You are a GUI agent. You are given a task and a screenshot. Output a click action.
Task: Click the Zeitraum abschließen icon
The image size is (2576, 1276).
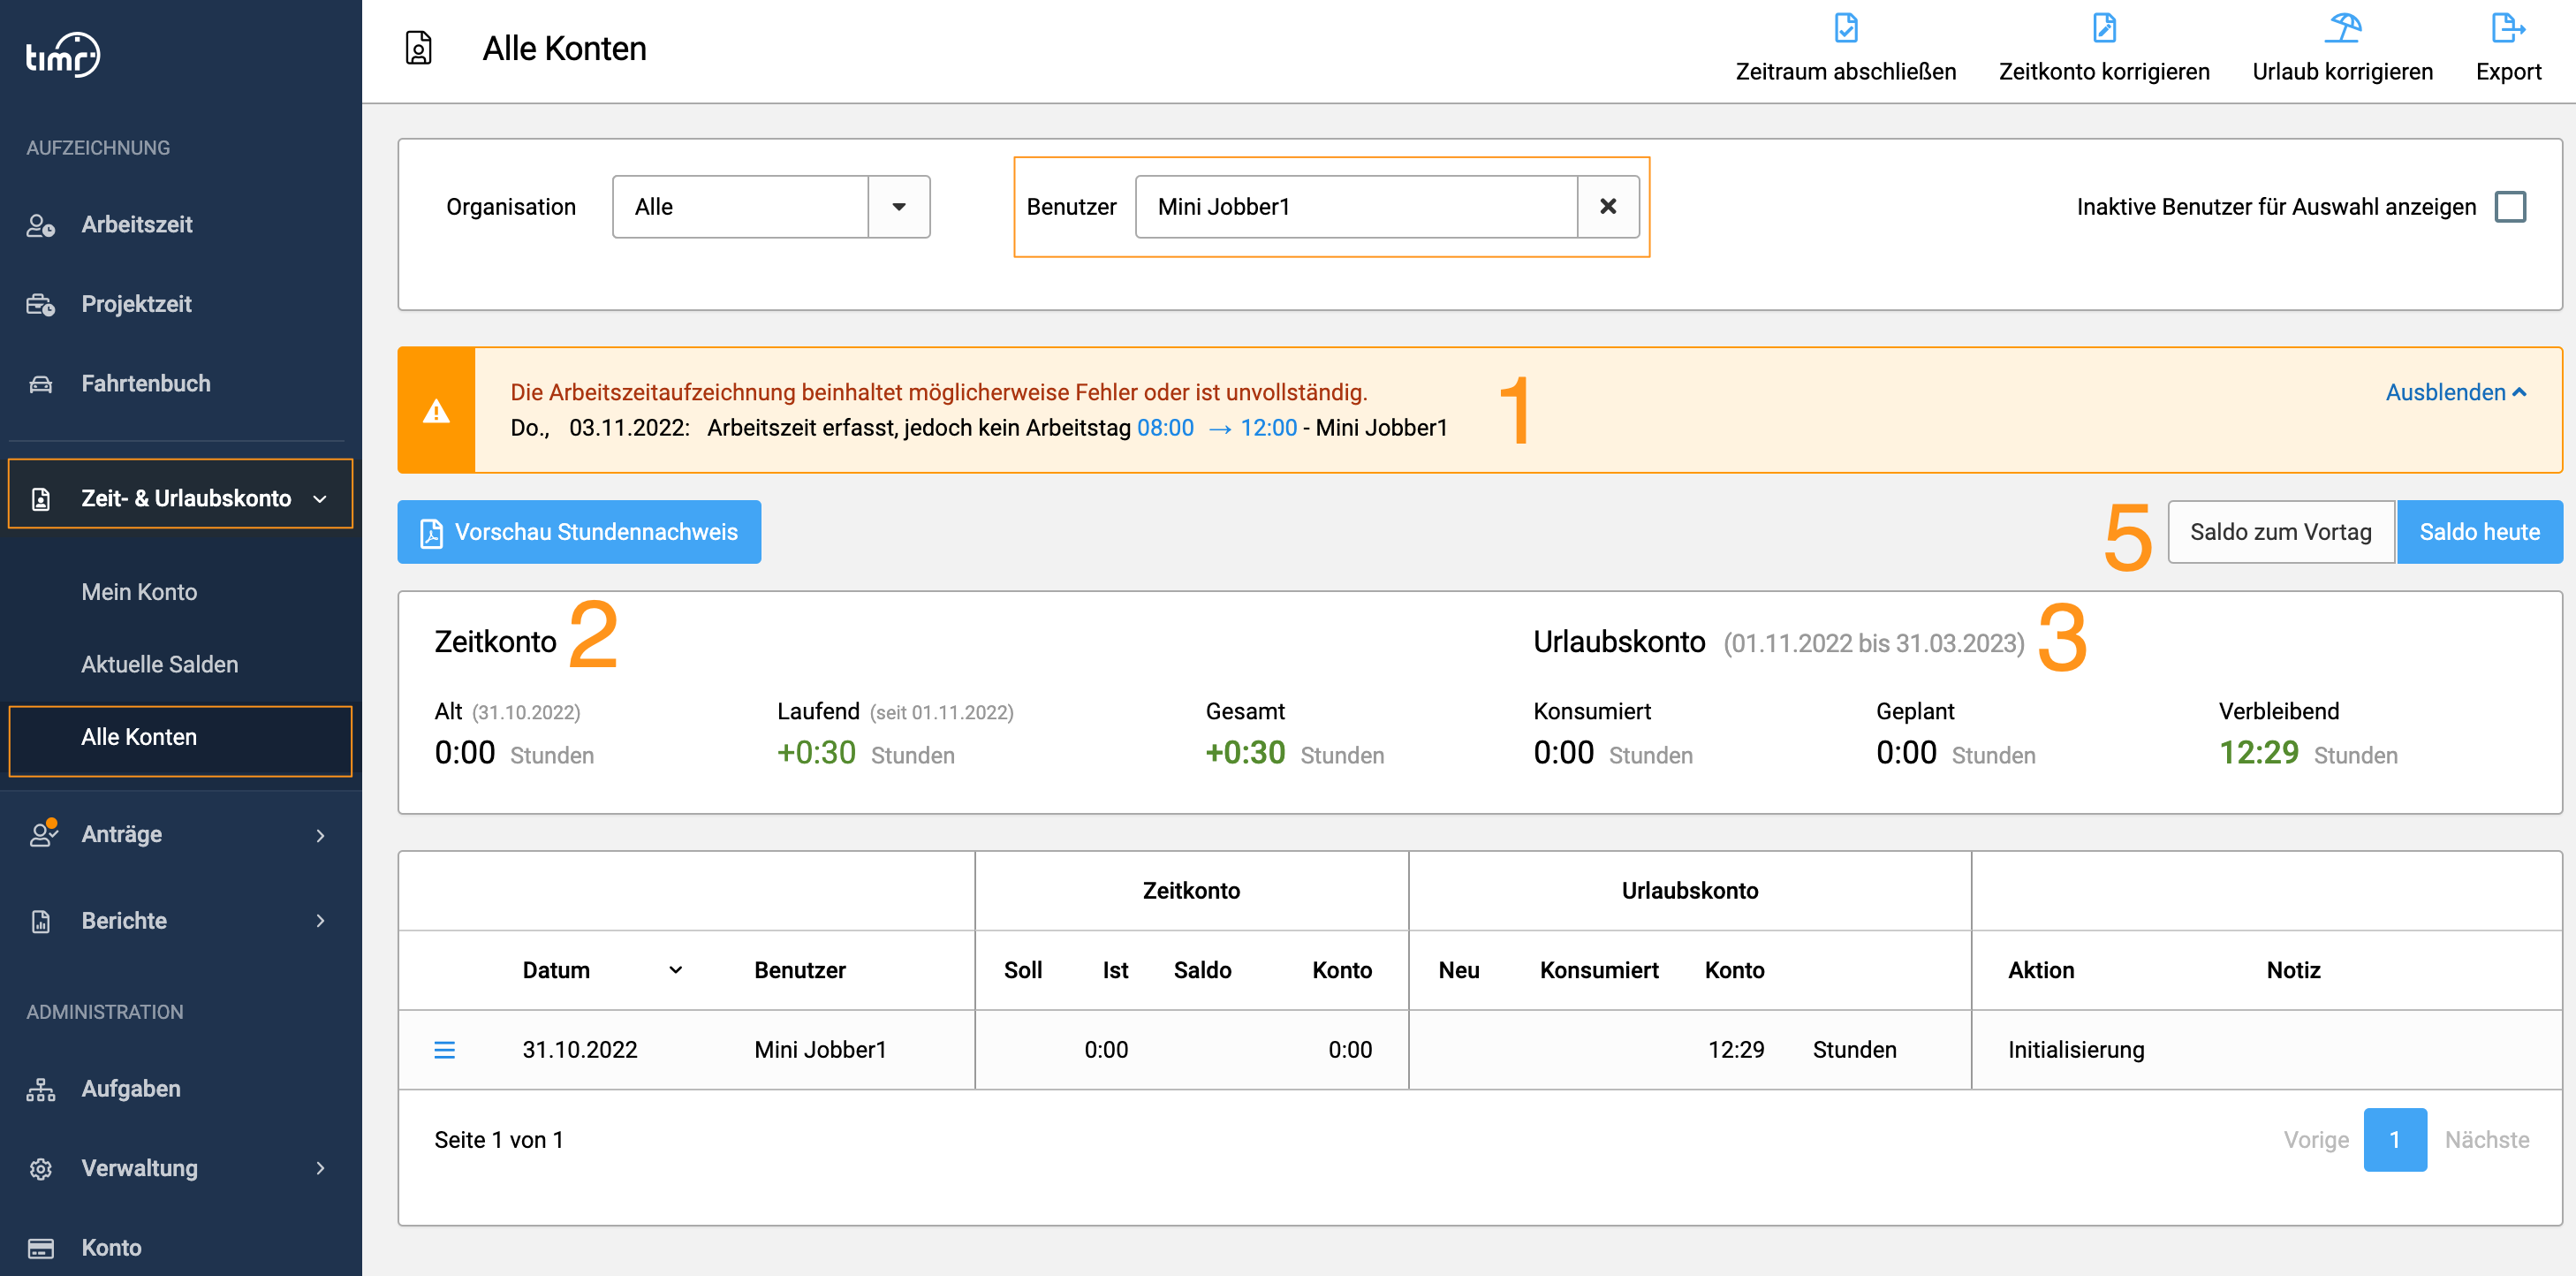(1845, 28)
